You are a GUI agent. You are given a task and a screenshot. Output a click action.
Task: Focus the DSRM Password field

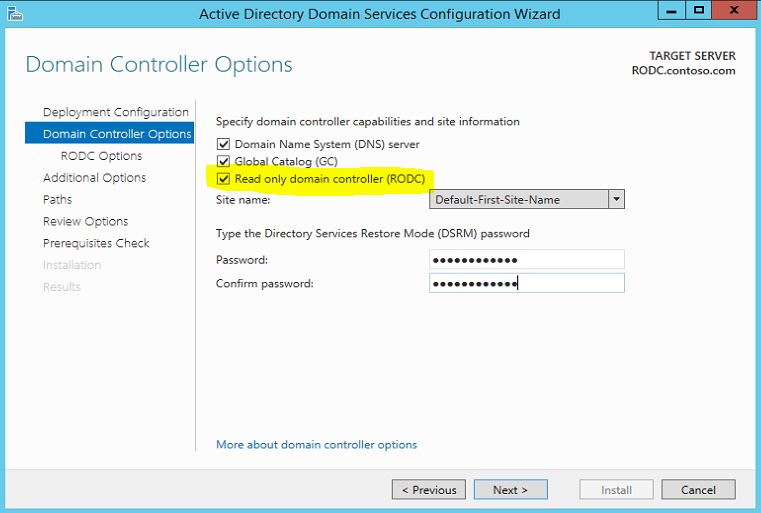527,260
